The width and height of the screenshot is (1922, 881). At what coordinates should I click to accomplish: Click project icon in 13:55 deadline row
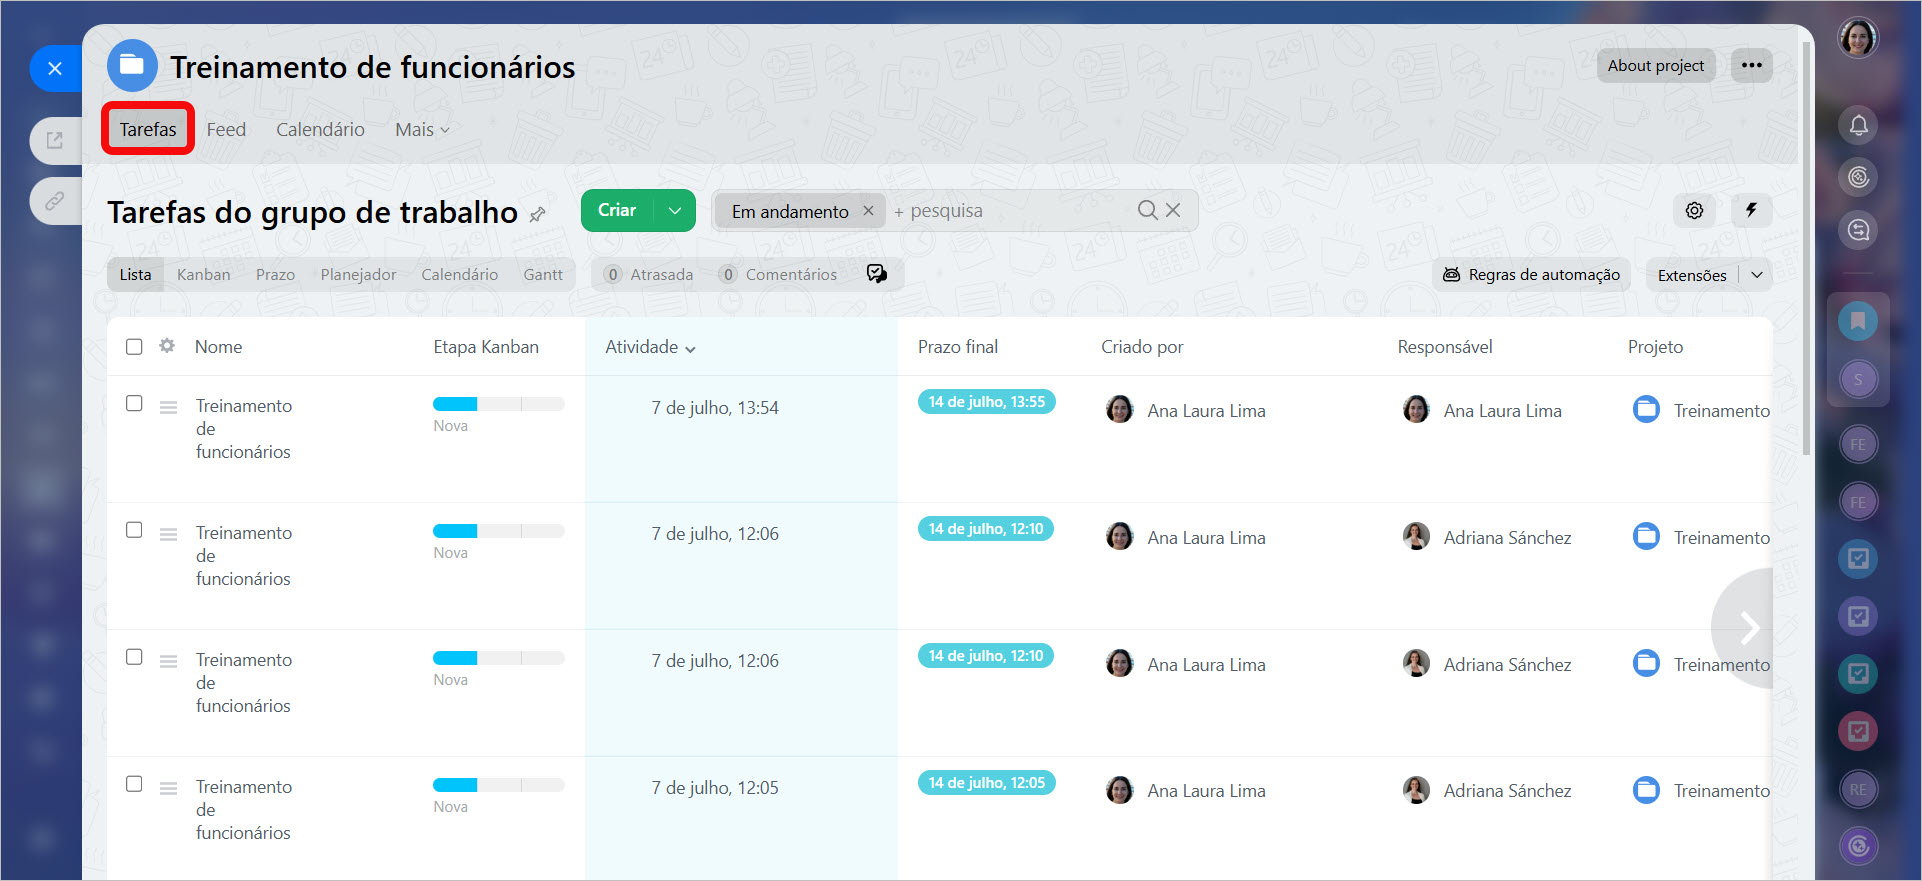1646,409
